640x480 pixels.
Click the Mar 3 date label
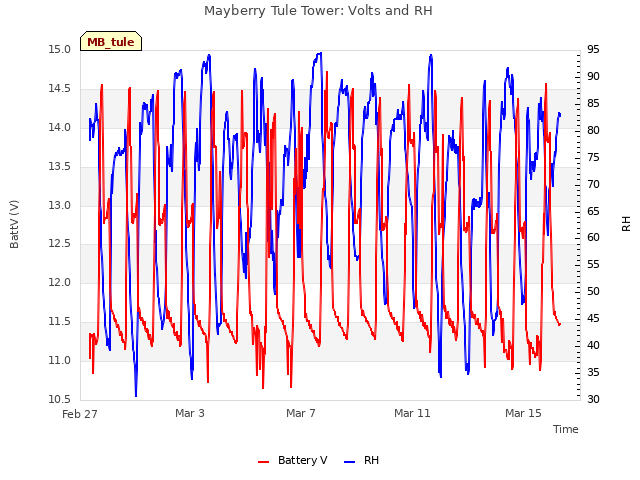pos(190,413)
